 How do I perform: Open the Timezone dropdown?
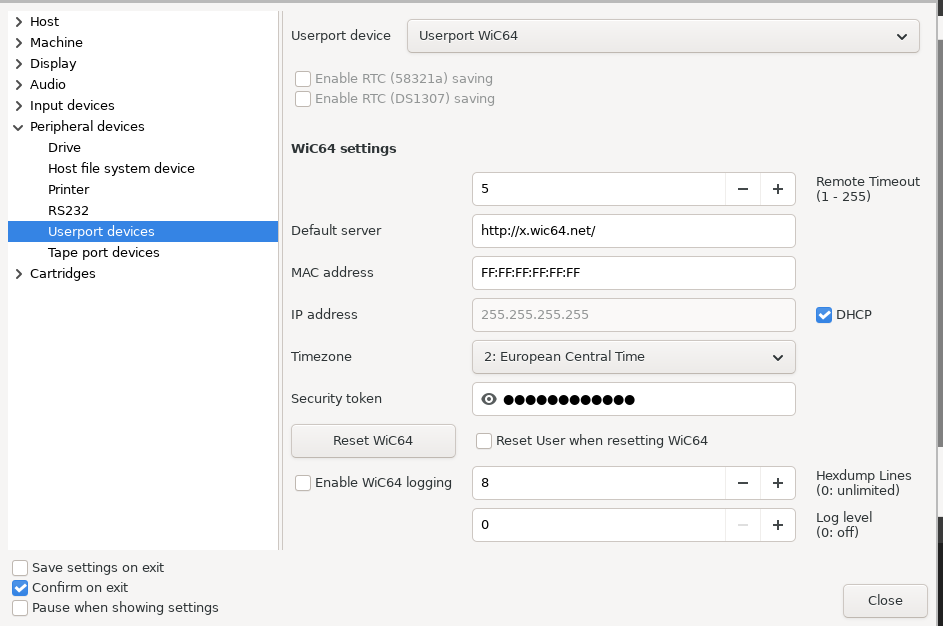[633, 357]
